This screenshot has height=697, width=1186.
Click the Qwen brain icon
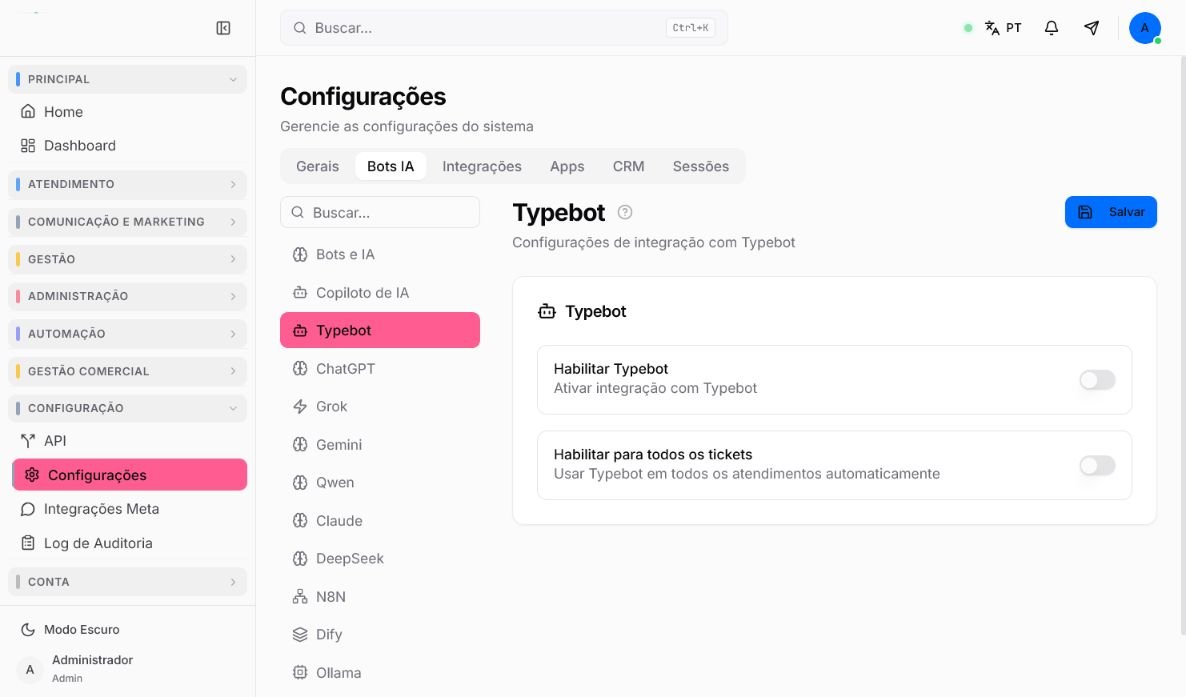point(300,482)
